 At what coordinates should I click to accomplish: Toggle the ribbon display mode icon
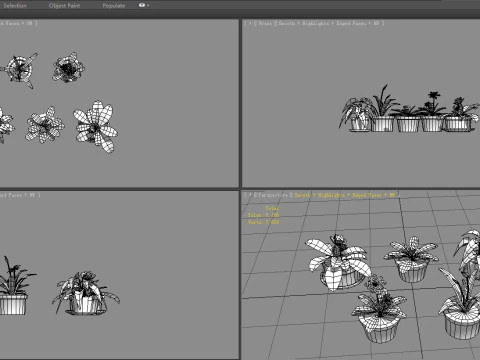(x=142, y=5)
